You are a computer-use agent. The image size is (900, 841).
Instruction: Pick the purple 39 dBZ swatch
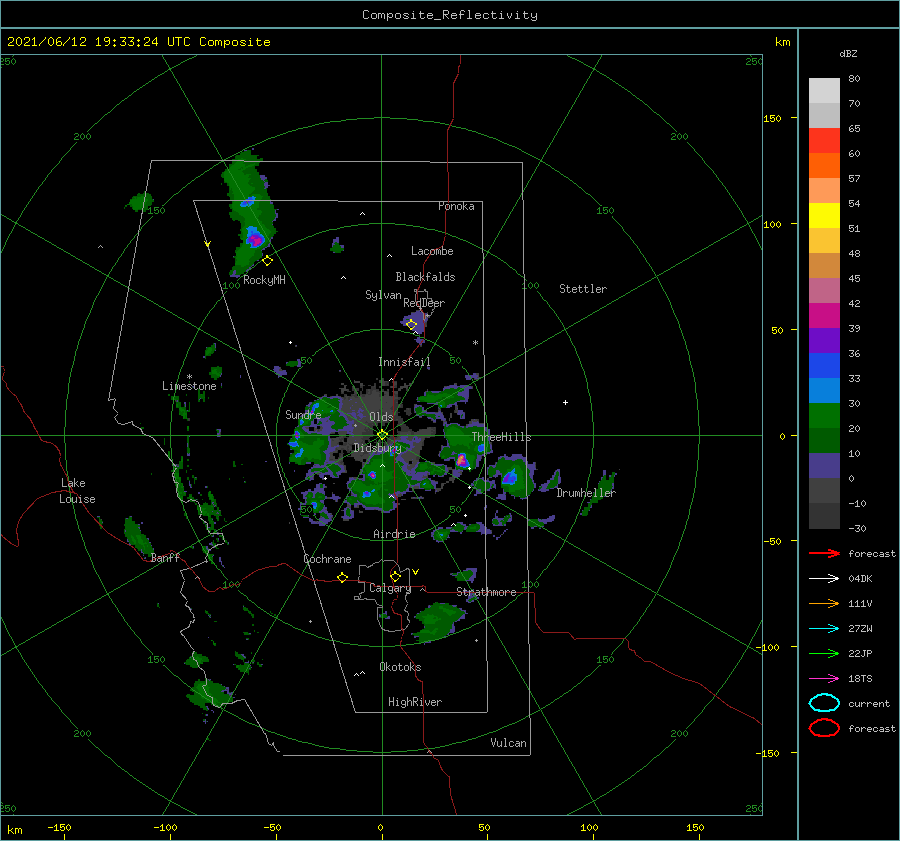[824, 340]
